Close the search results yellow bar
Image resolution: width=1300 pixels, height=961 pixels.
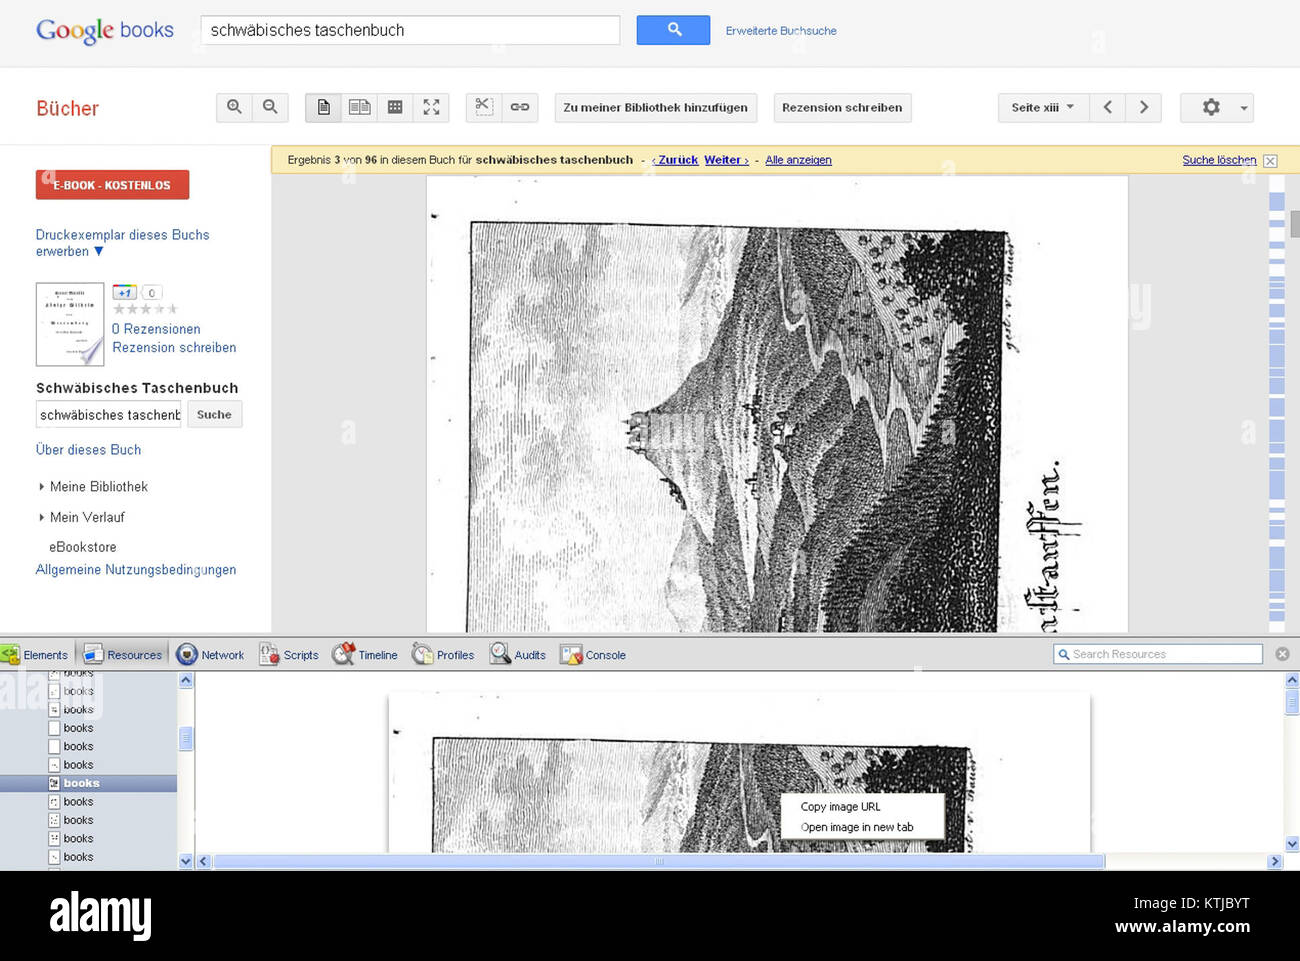click(x=1270, y=161)
